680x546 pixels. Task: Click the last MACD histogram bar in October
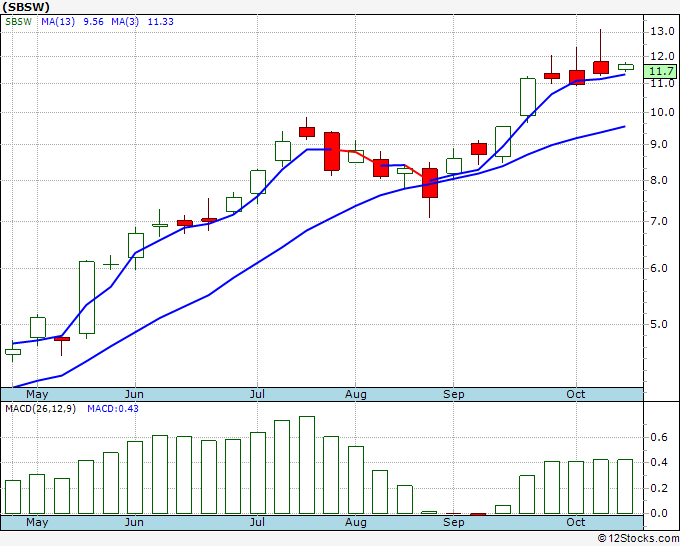[x=625, y=487]
